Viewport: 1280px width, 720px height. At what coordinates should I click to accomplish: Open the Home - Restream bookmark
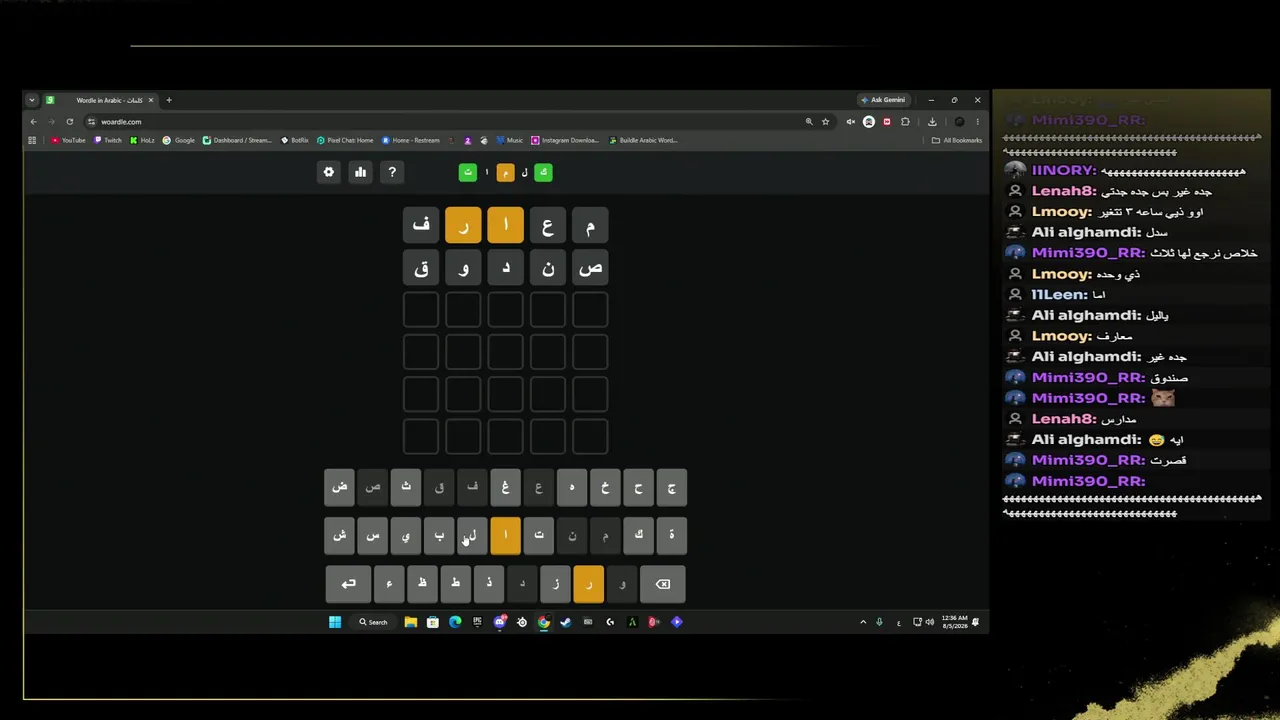point(410,140)
